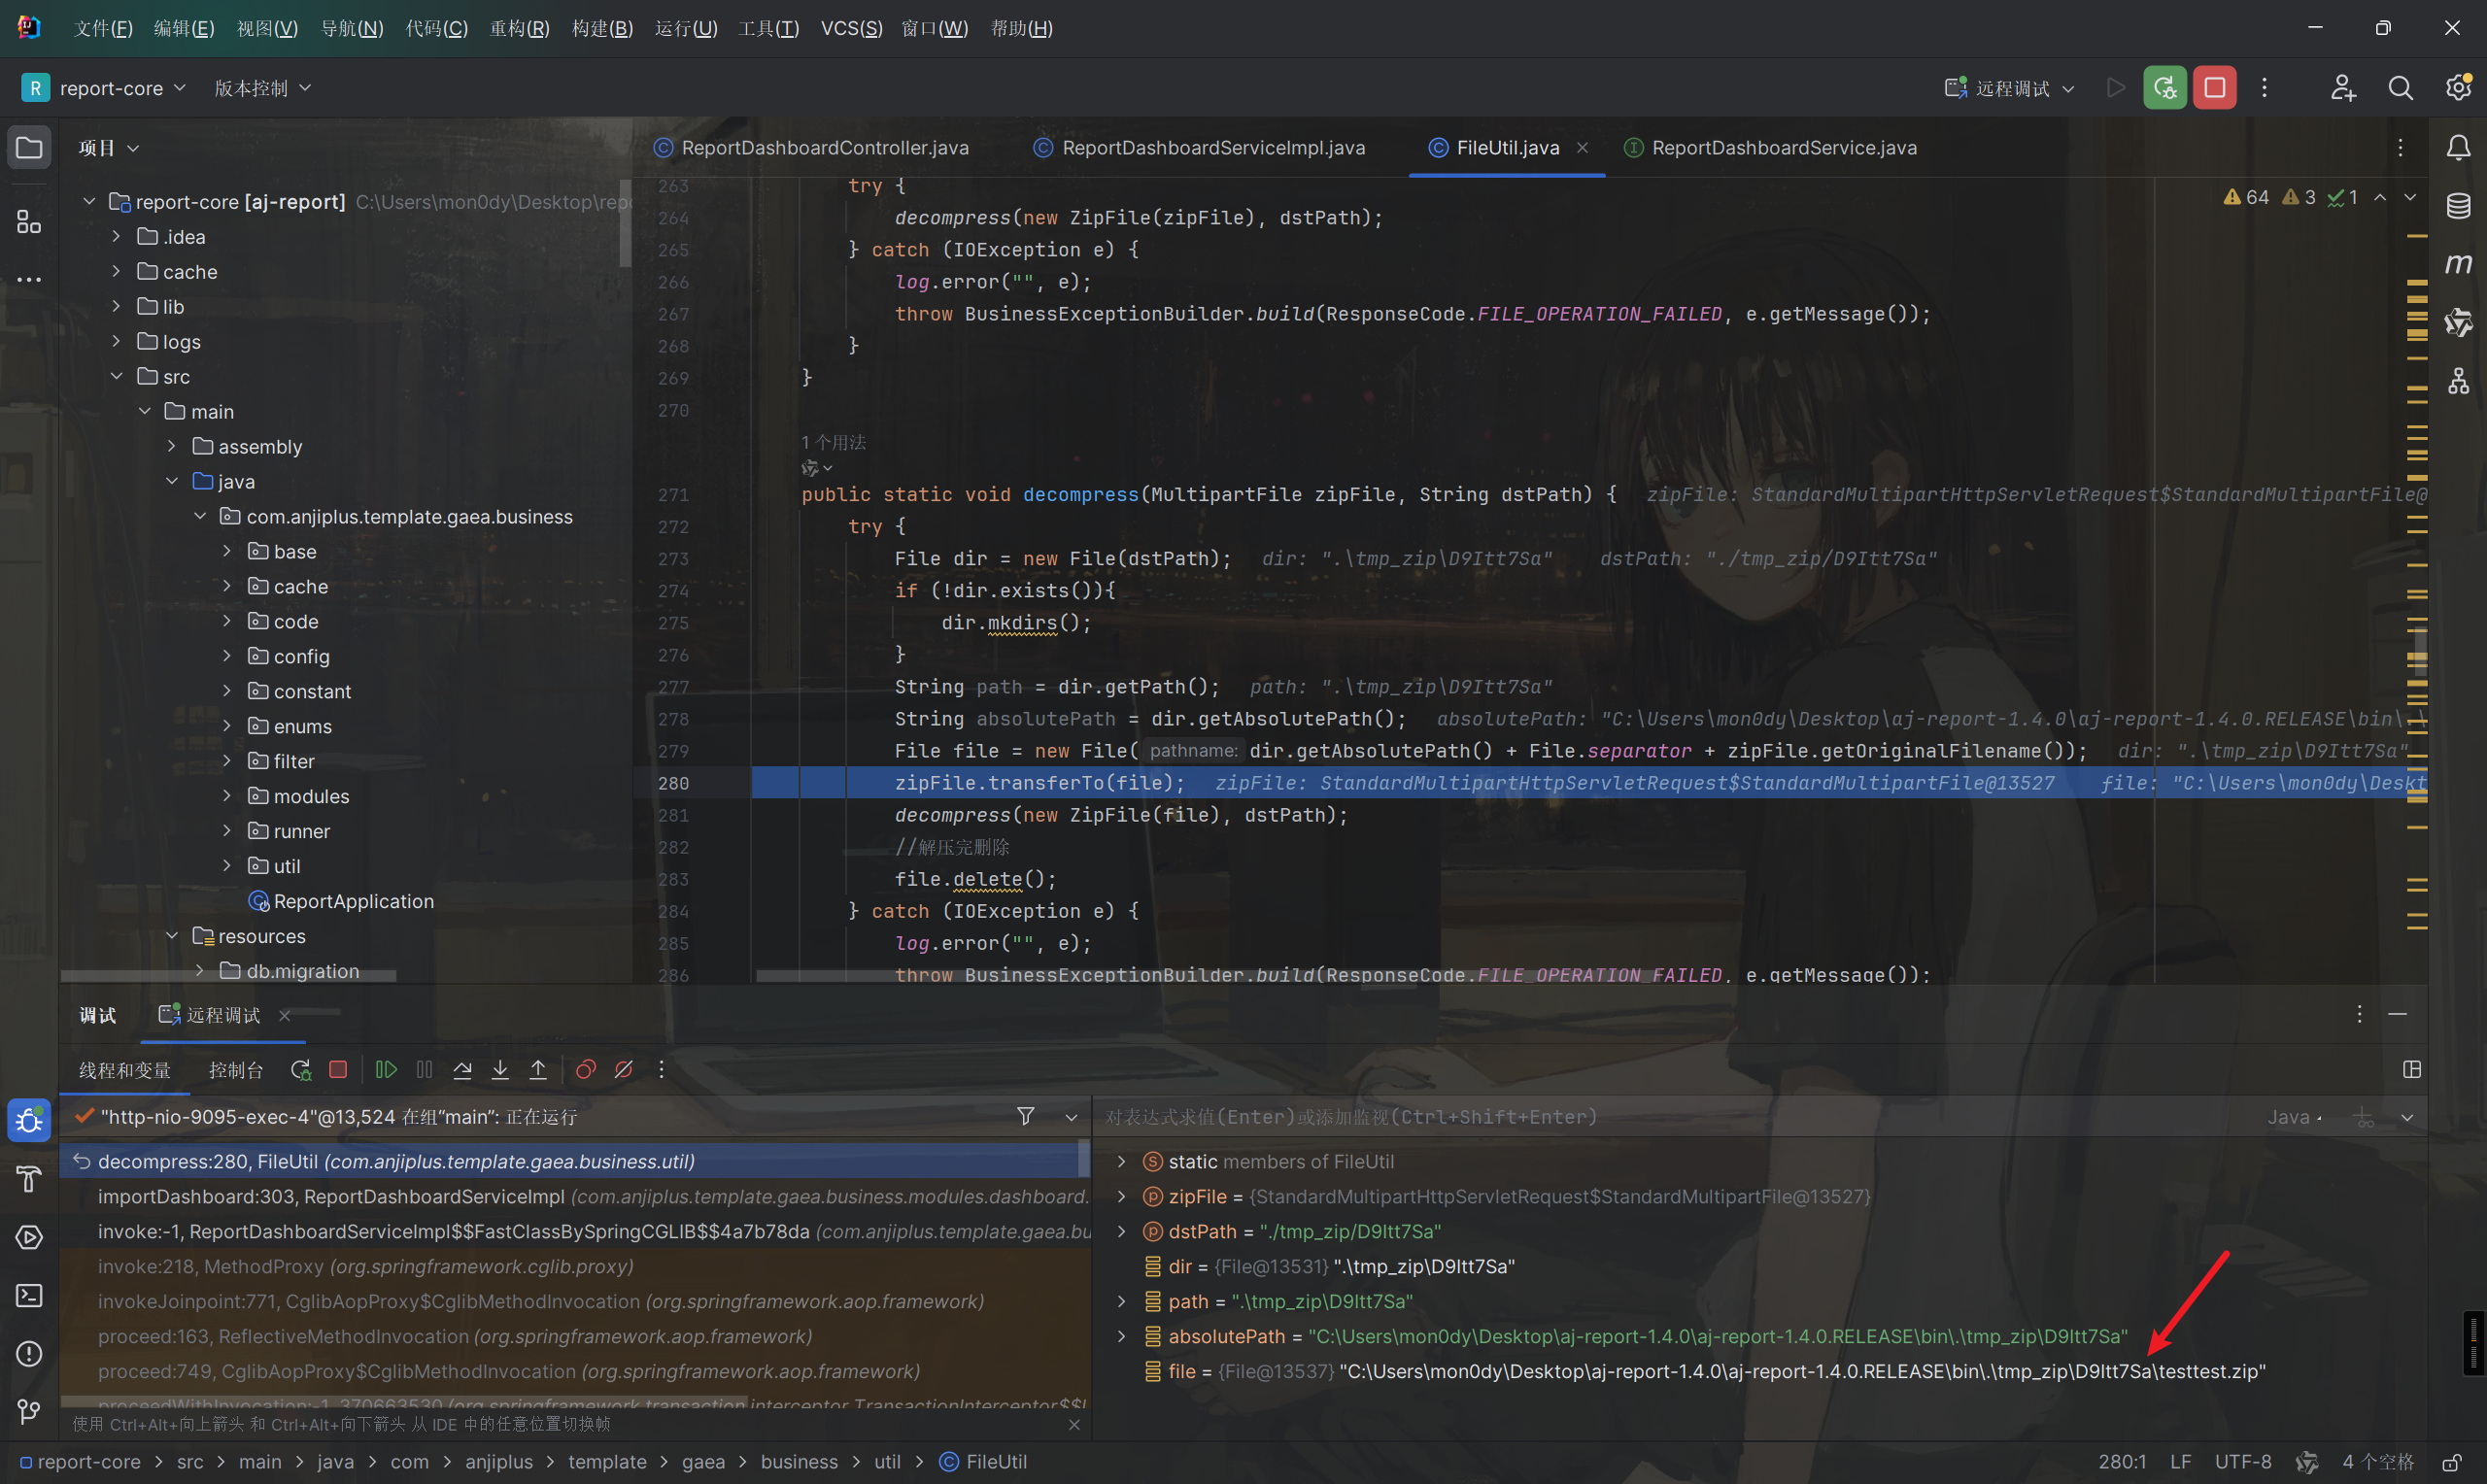Step over in debugger toolbar

coord(462,1070)
